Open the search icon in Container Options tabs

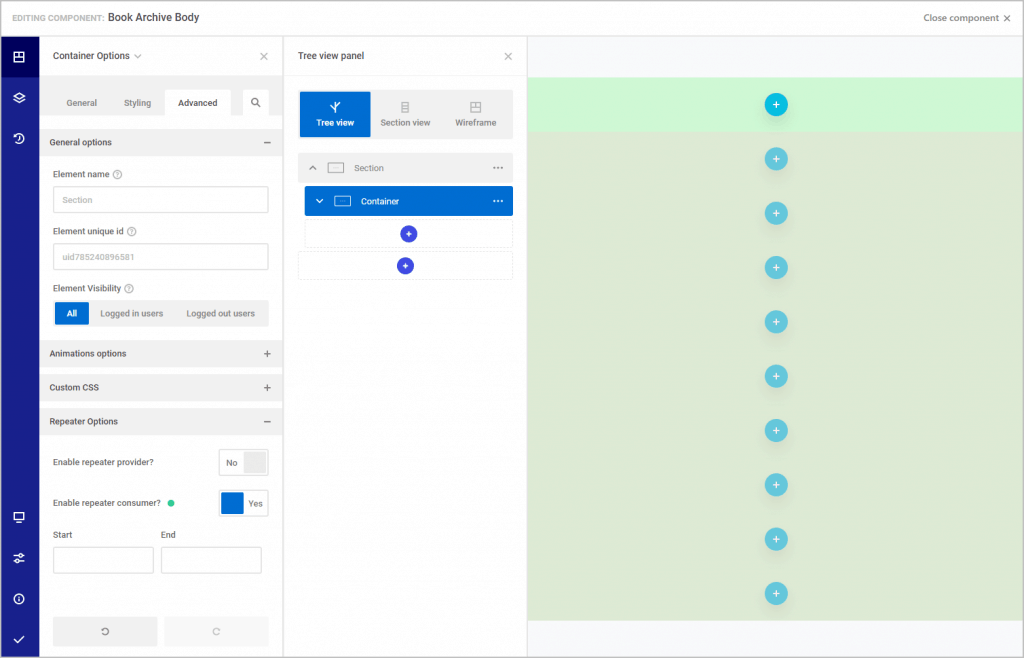pos(254,102)
